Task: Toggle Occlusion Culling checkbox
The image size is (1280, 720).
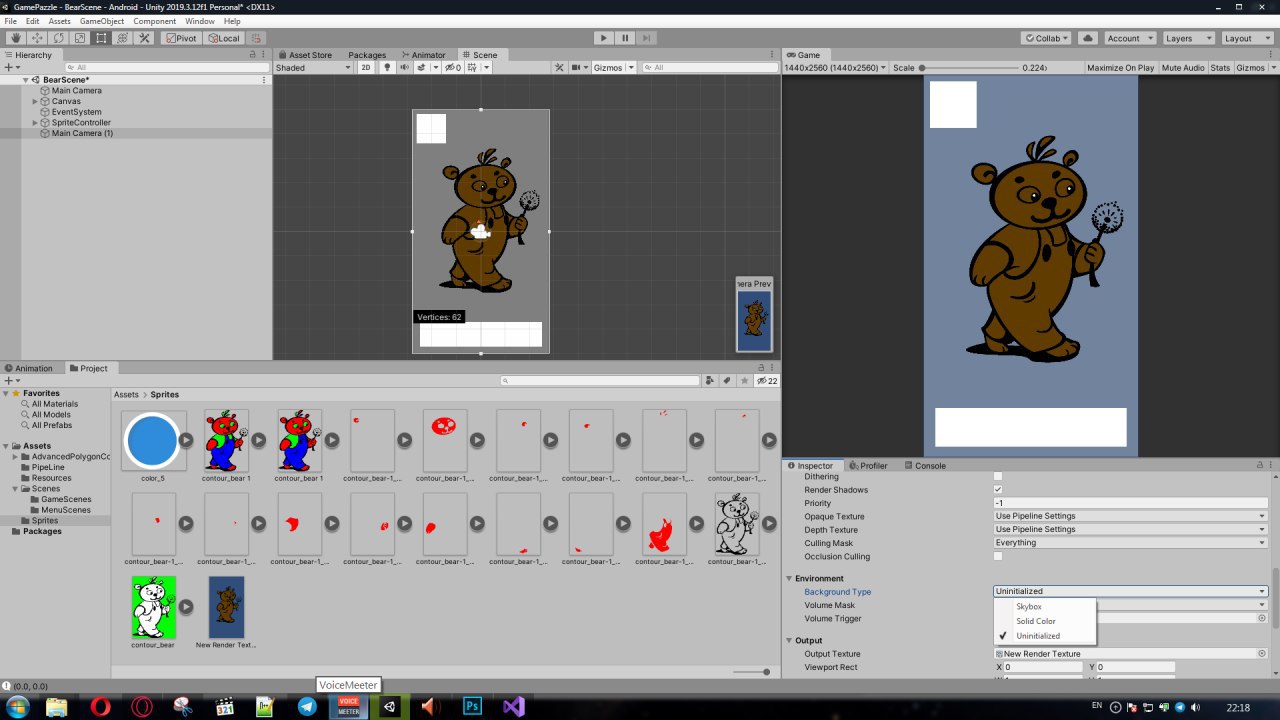Action: click(998, 556)
